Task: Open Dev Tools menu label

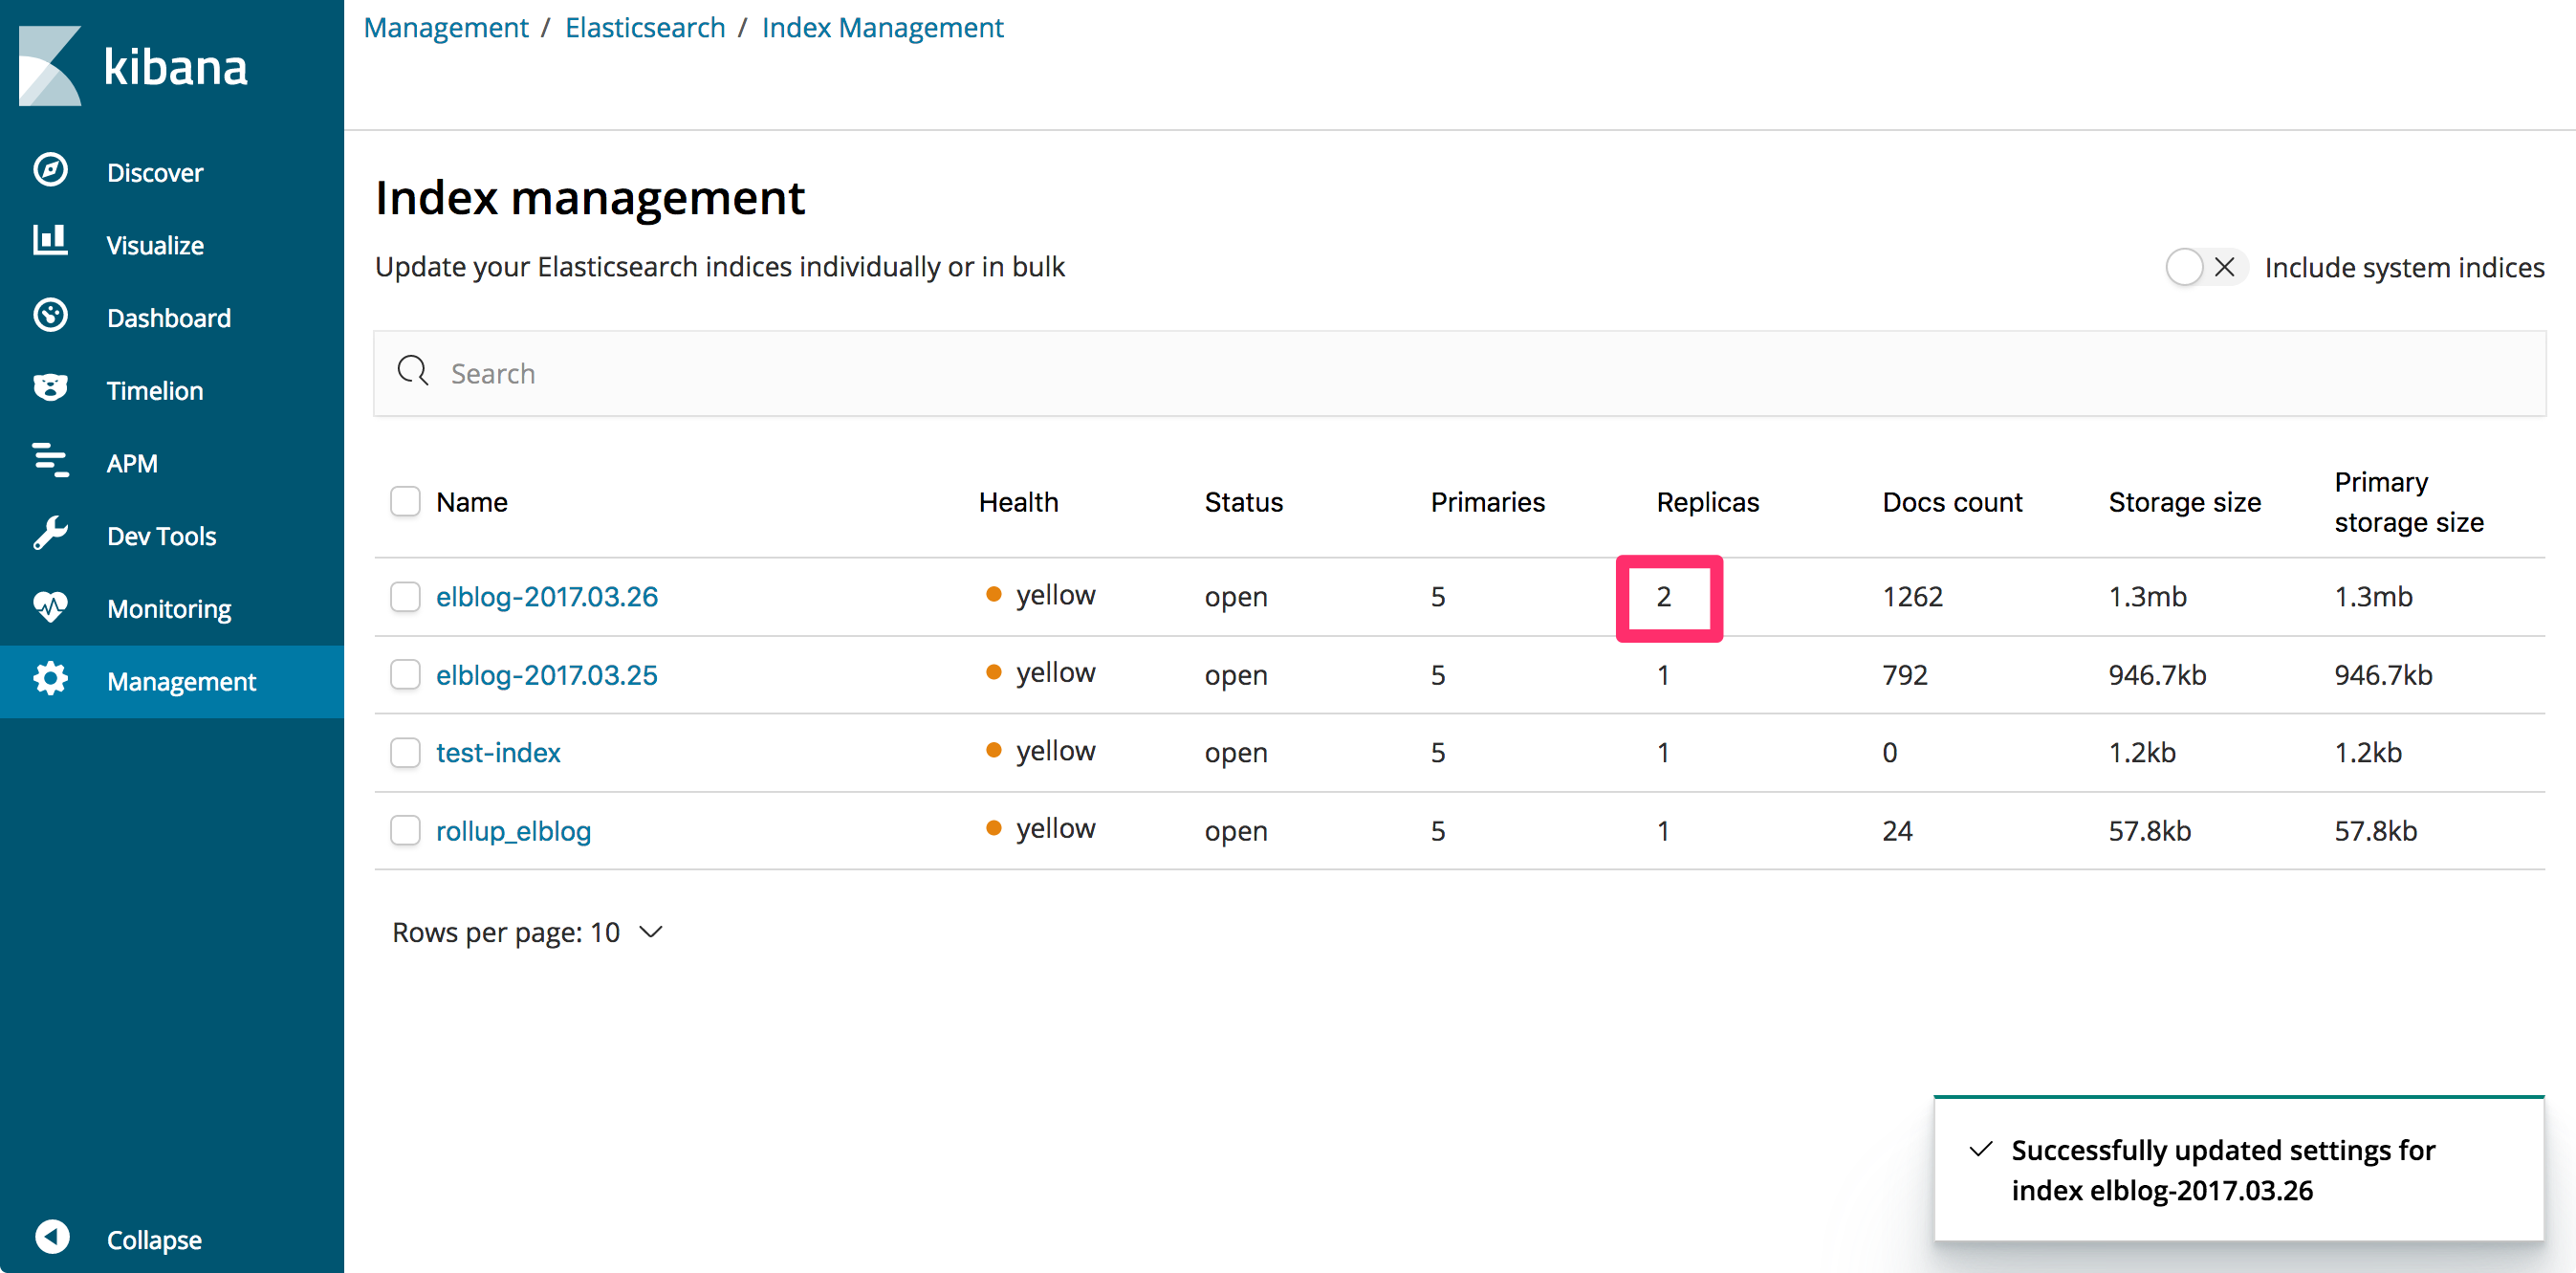Action: pyautogui.click(x=162, y=536)
